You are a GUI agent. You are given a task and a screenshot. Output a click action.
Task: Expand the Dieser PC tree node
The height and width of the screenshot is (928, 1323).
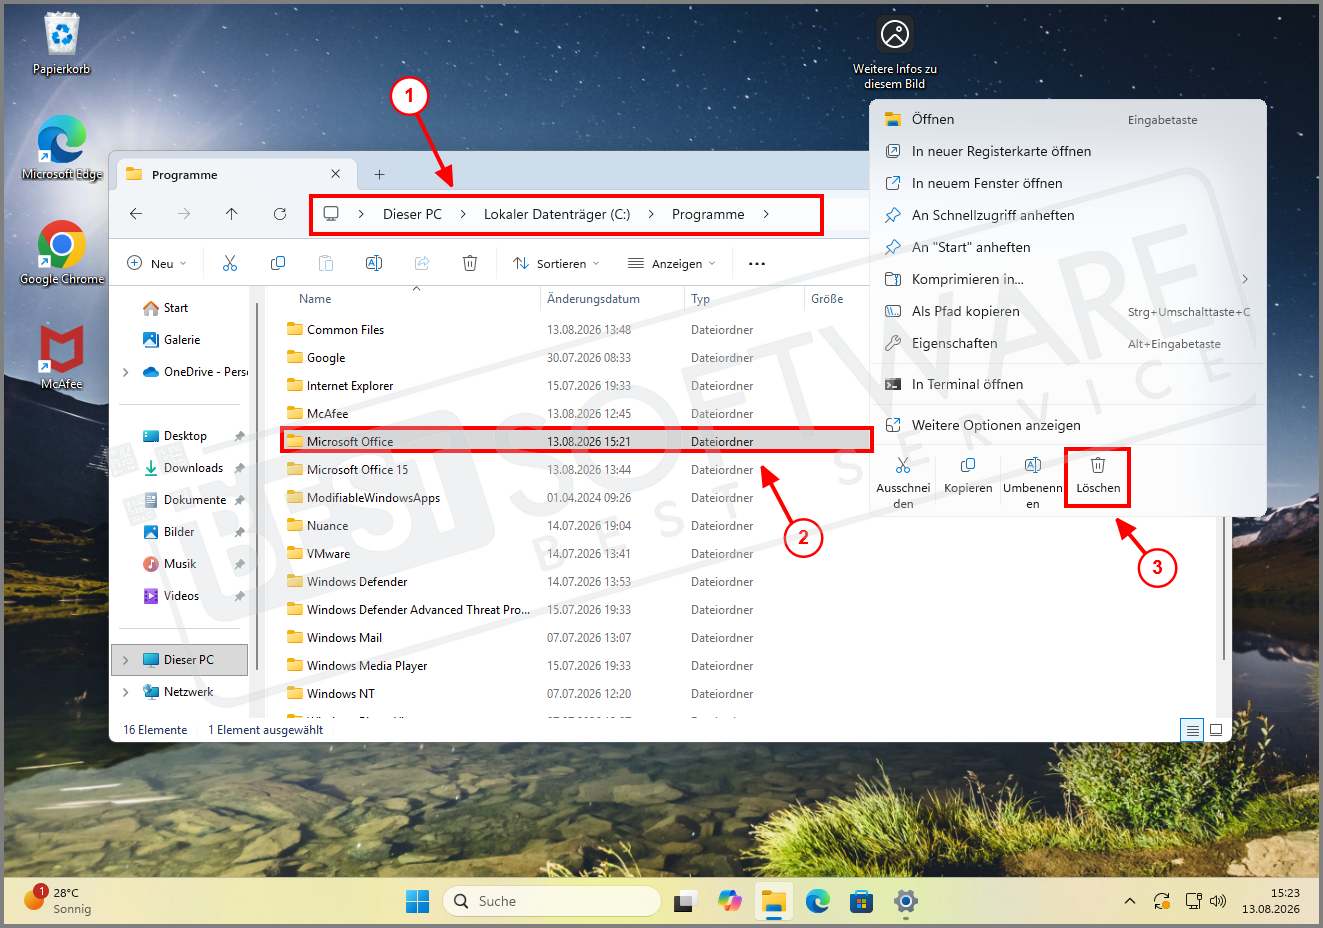click(126, 660)
